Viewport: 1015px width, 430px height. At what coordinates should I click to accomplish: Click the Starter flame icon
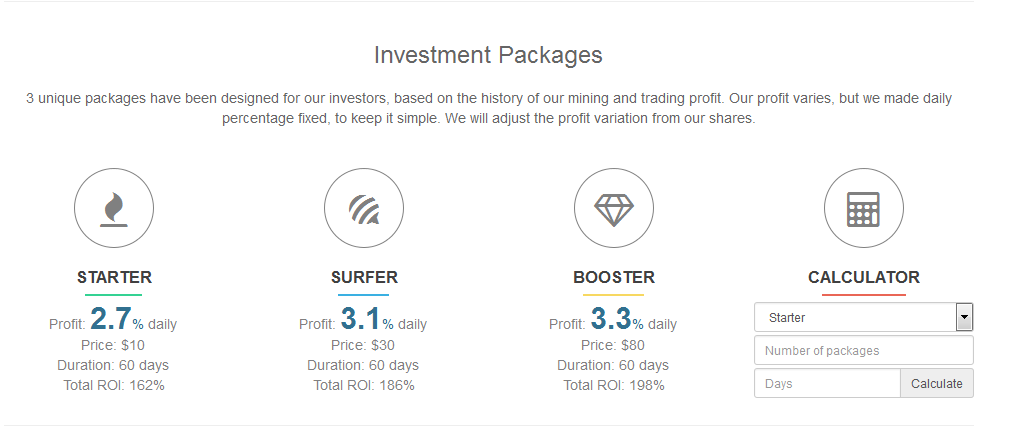[114, 209]
